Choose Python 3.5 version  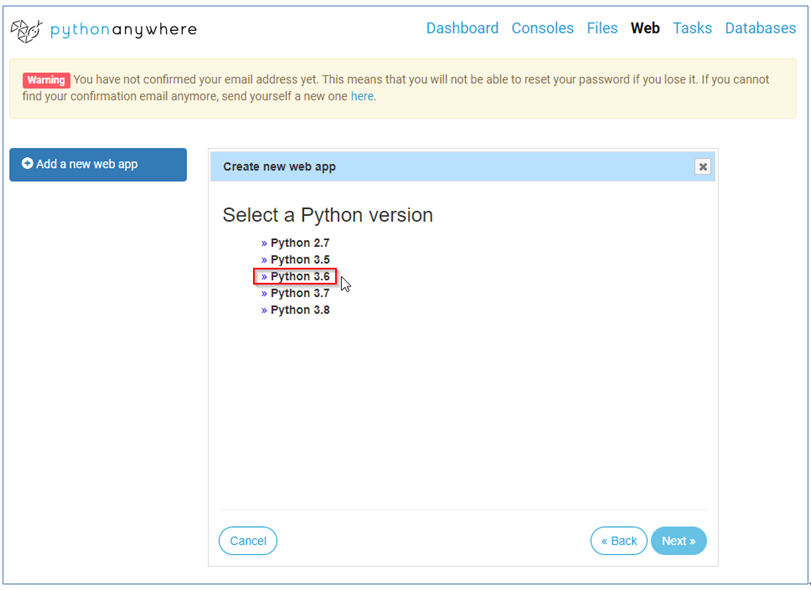click(299, 260)
